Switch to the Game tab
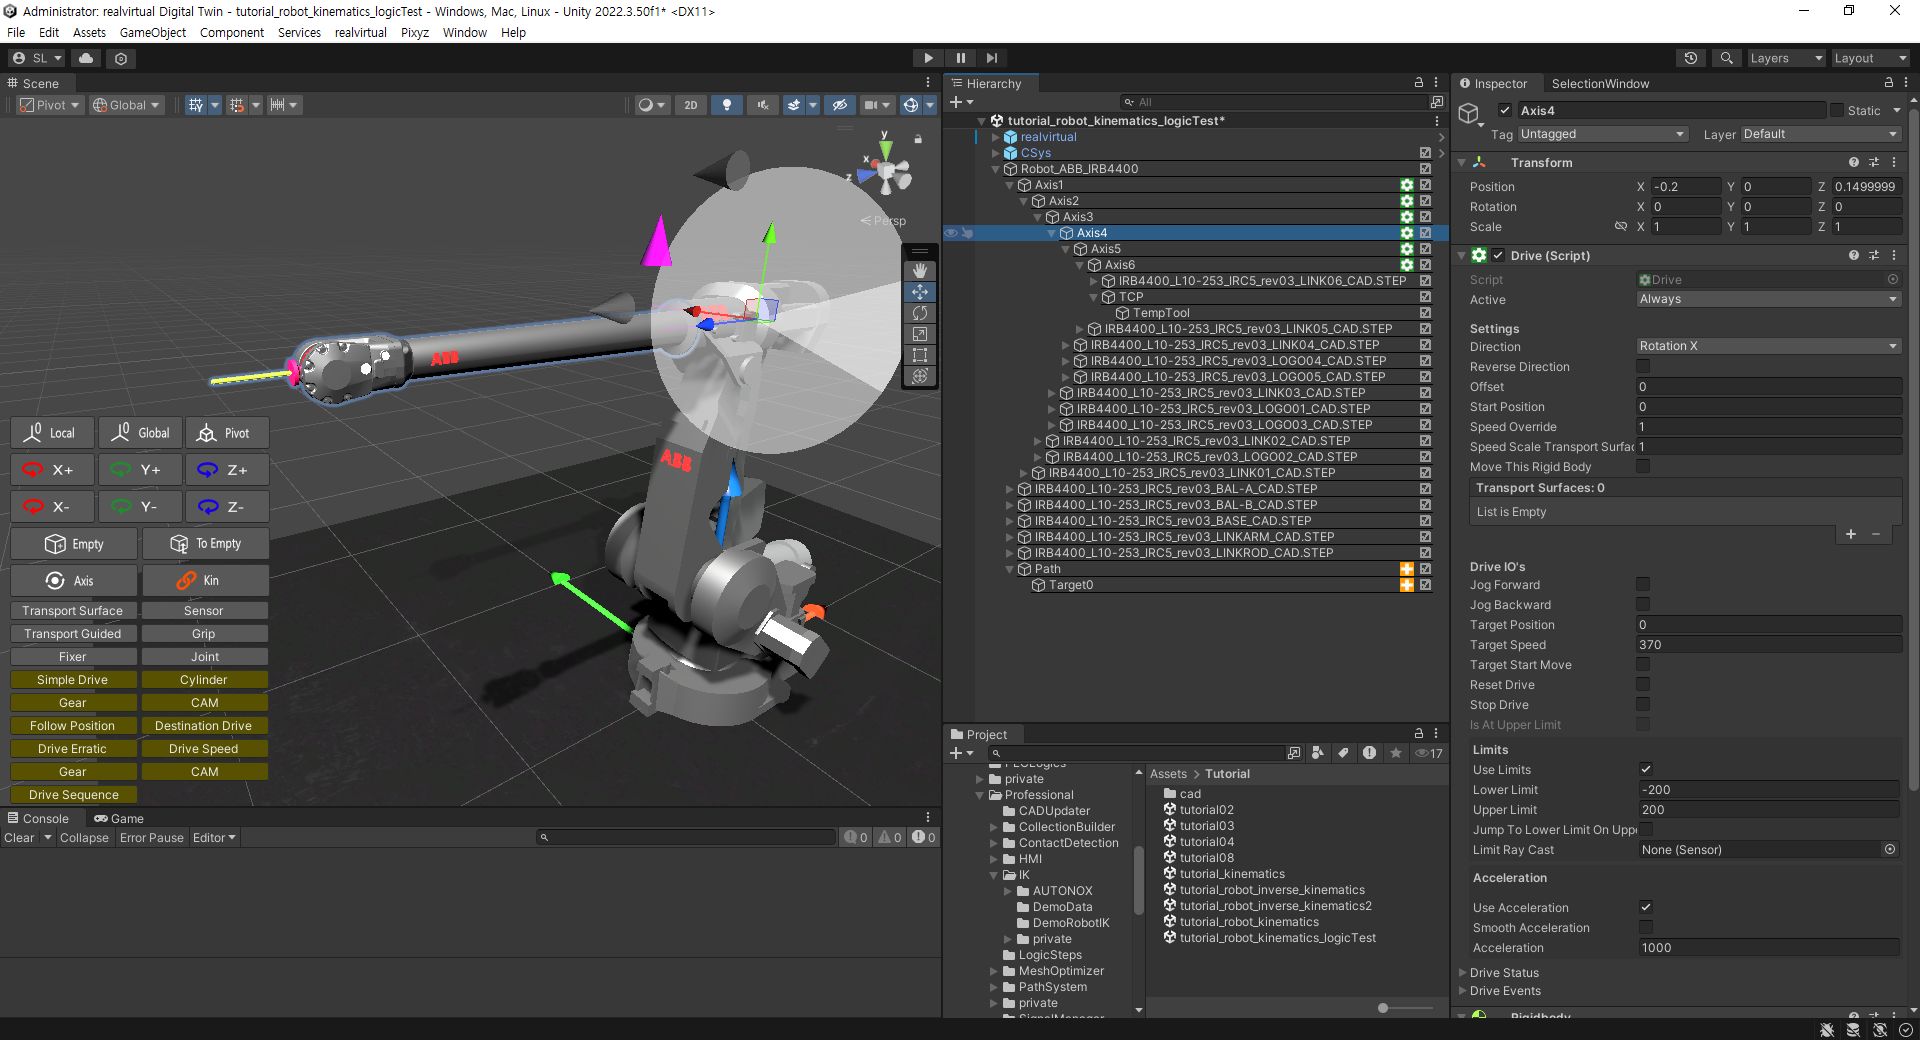 coord(119,819)
